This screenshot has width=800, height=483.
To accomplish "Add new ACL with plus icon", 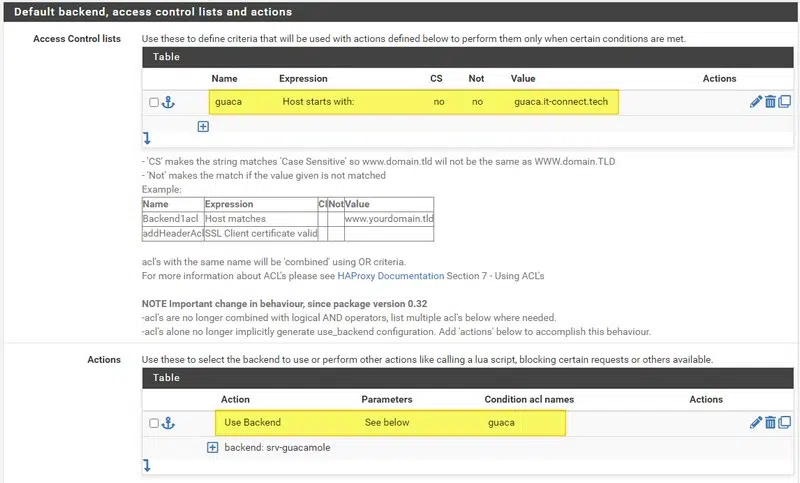I will [203, 126].
